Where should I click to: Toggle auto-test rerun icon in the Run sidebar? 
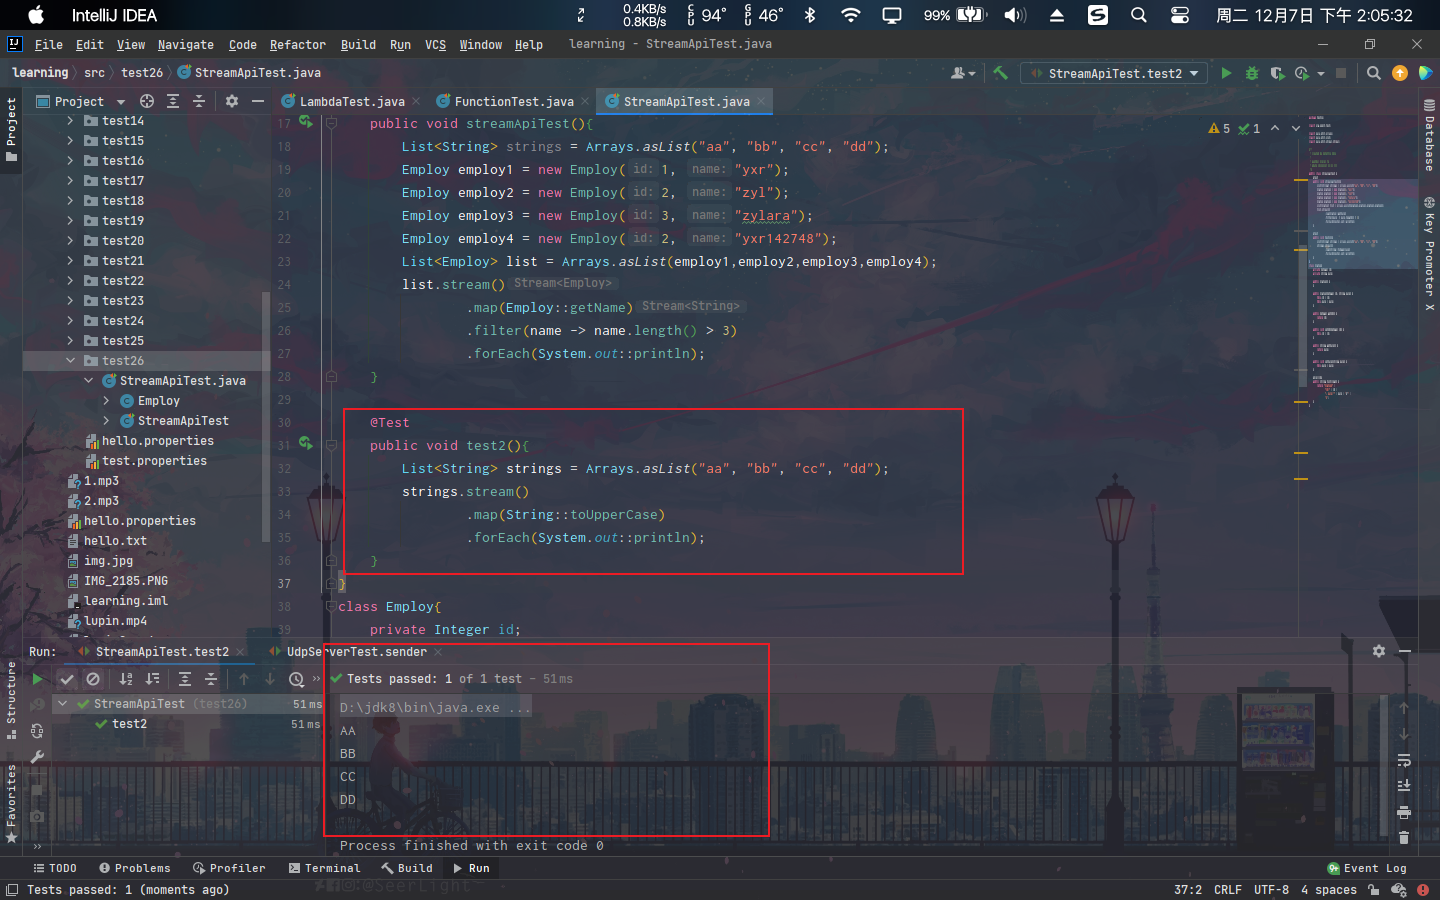tap(37, 731)
